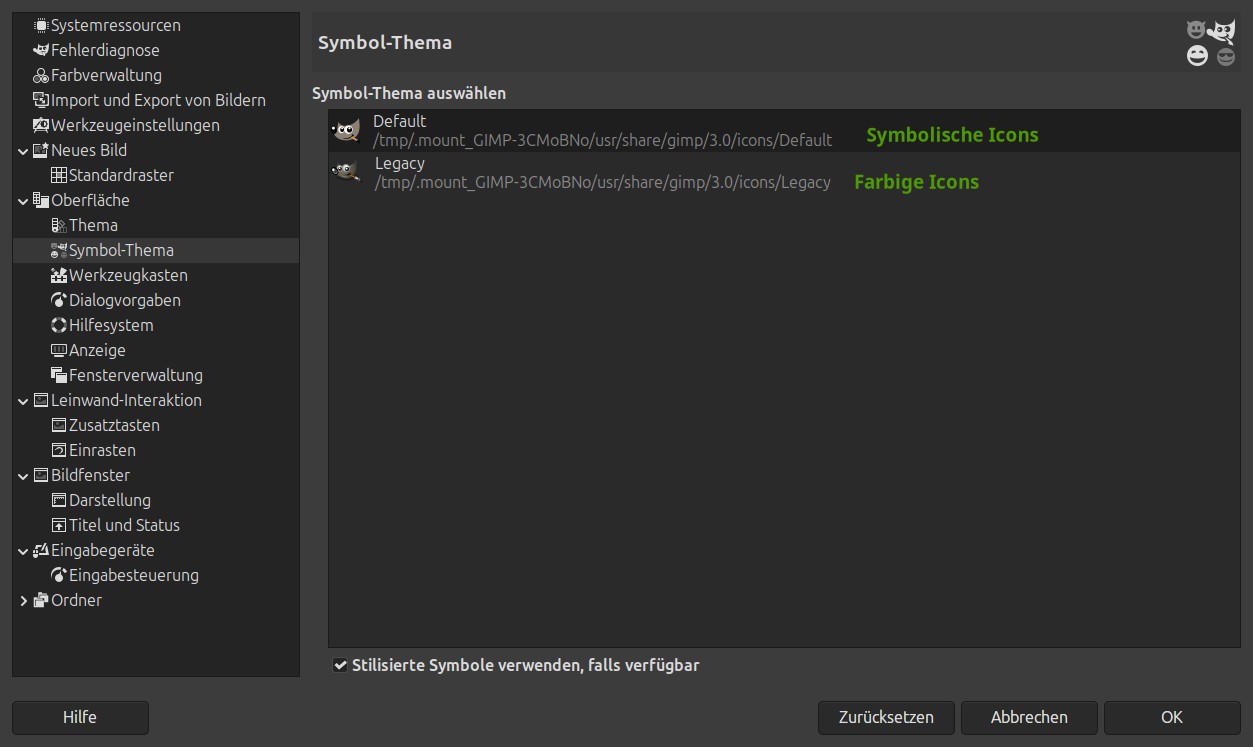Viewport: 1253px width, 747px height.
Task: Click the Neues Bild icon
Action: coord(41,150)
